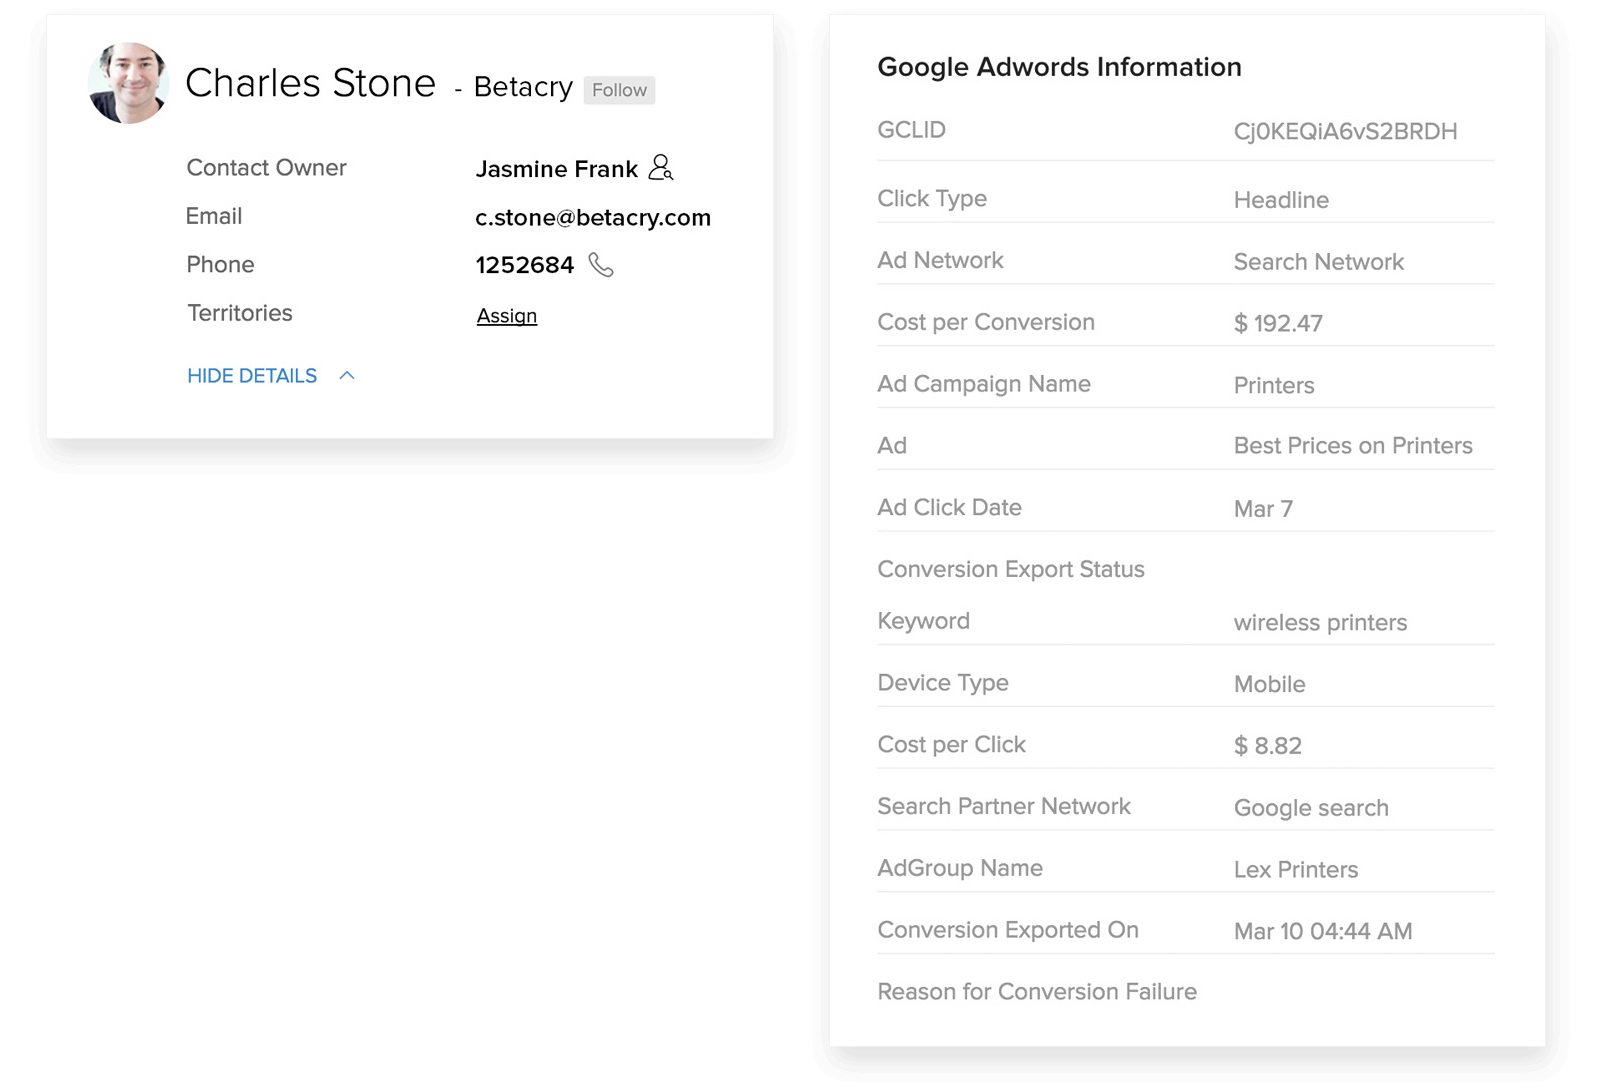Click the phone number 1252684
Screen dimensions: 1600x1092
(x=524, y=265)
